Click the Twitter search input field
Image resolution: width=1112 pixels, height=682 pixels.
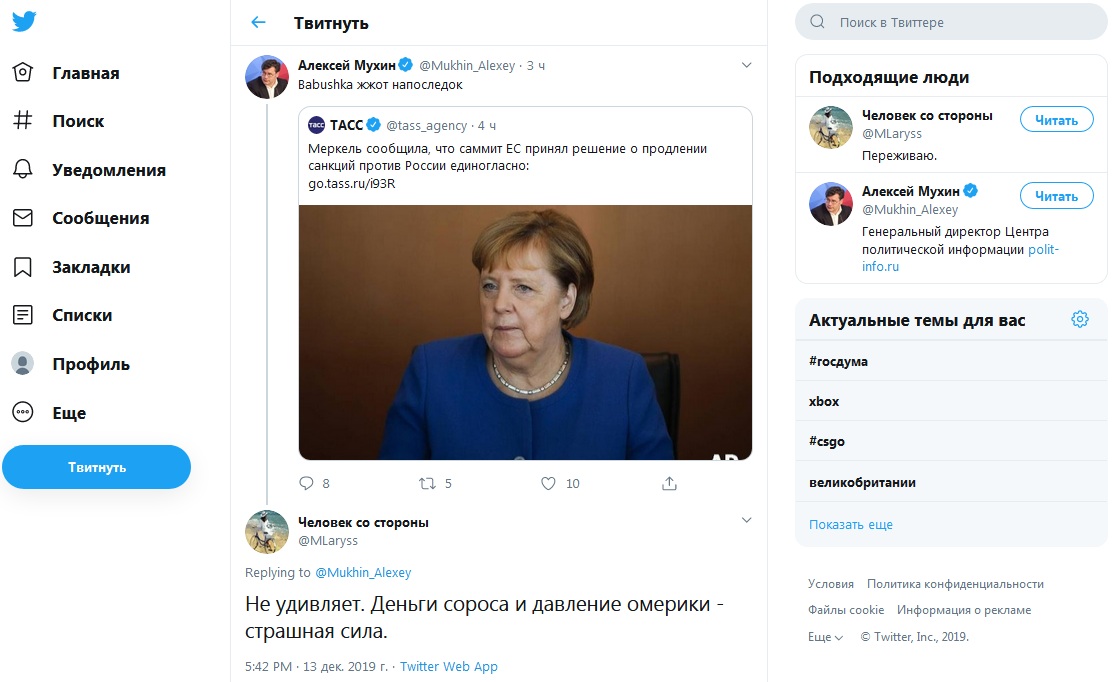tap(960, 22)
